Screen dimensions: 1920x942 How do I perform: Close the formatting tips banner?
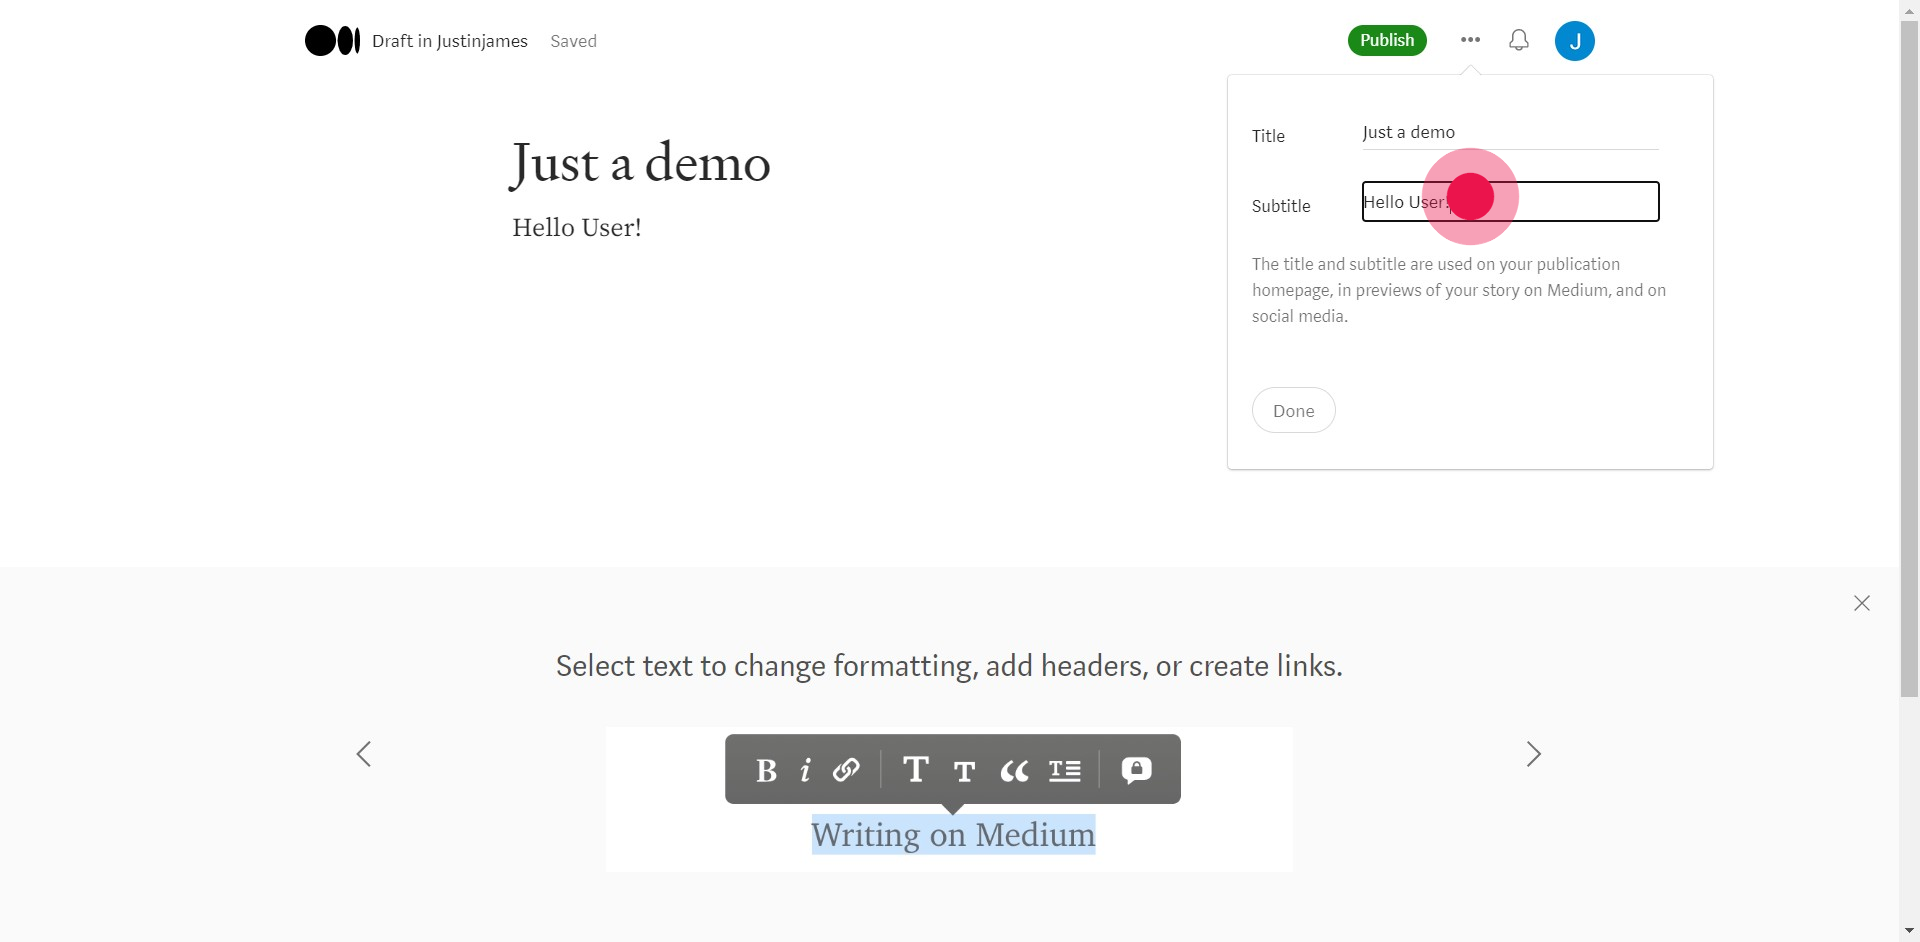click(1861, 603)
